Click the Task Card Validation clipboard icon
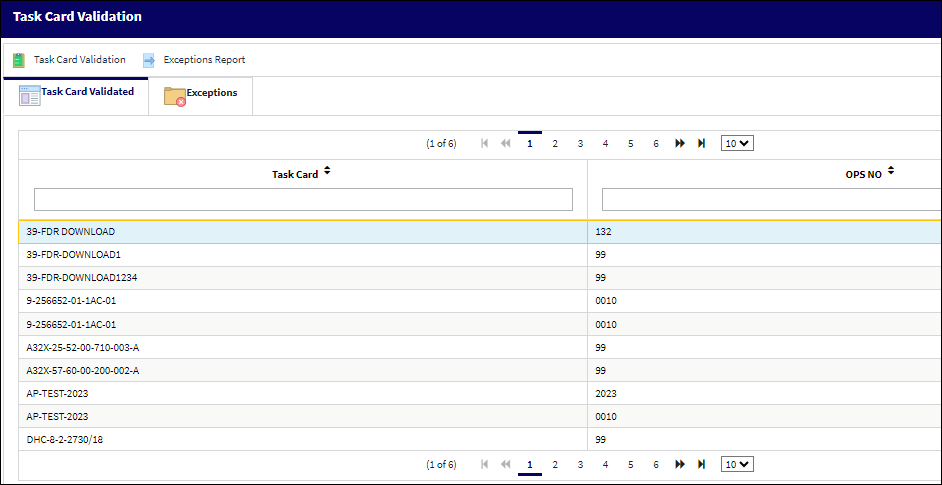This screenshot has height=485, width=942. click(x=19, y=60)
